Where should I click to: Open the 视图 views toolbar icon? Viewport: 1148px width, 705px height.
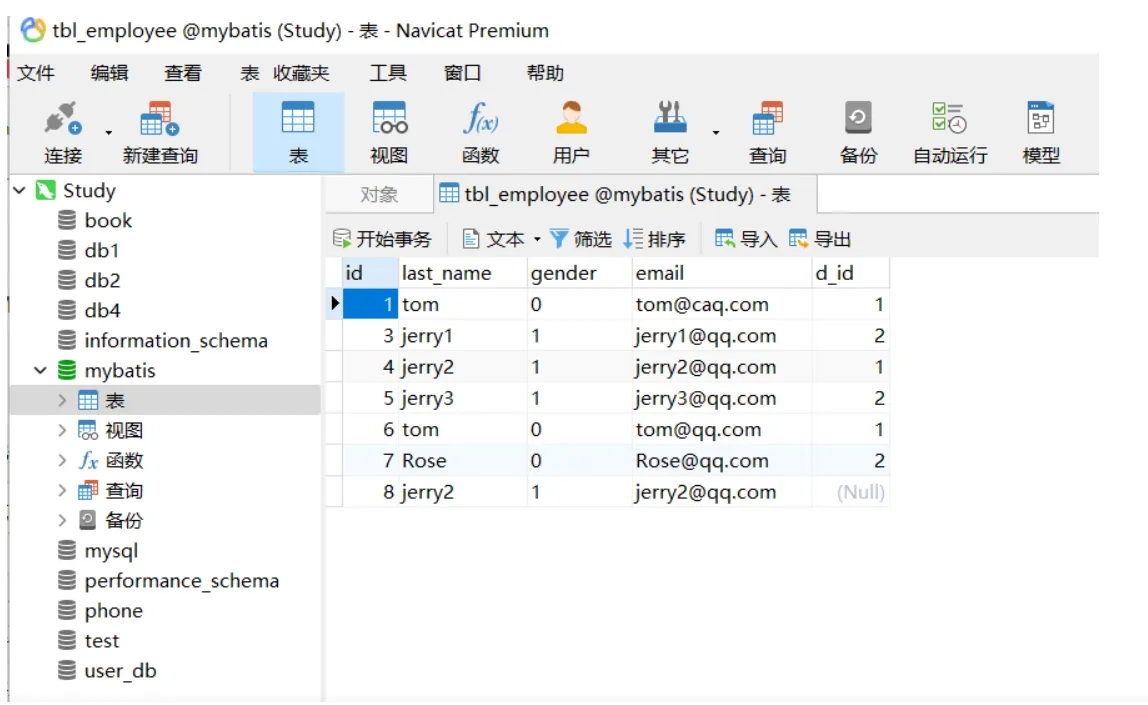click(389, 133)
